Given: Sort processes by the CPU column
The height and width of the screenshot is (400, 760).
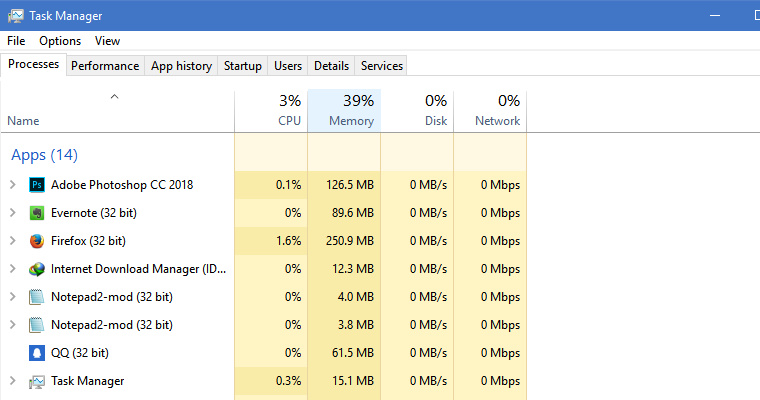Looking at the screenshot, I should tap(271, 110).
